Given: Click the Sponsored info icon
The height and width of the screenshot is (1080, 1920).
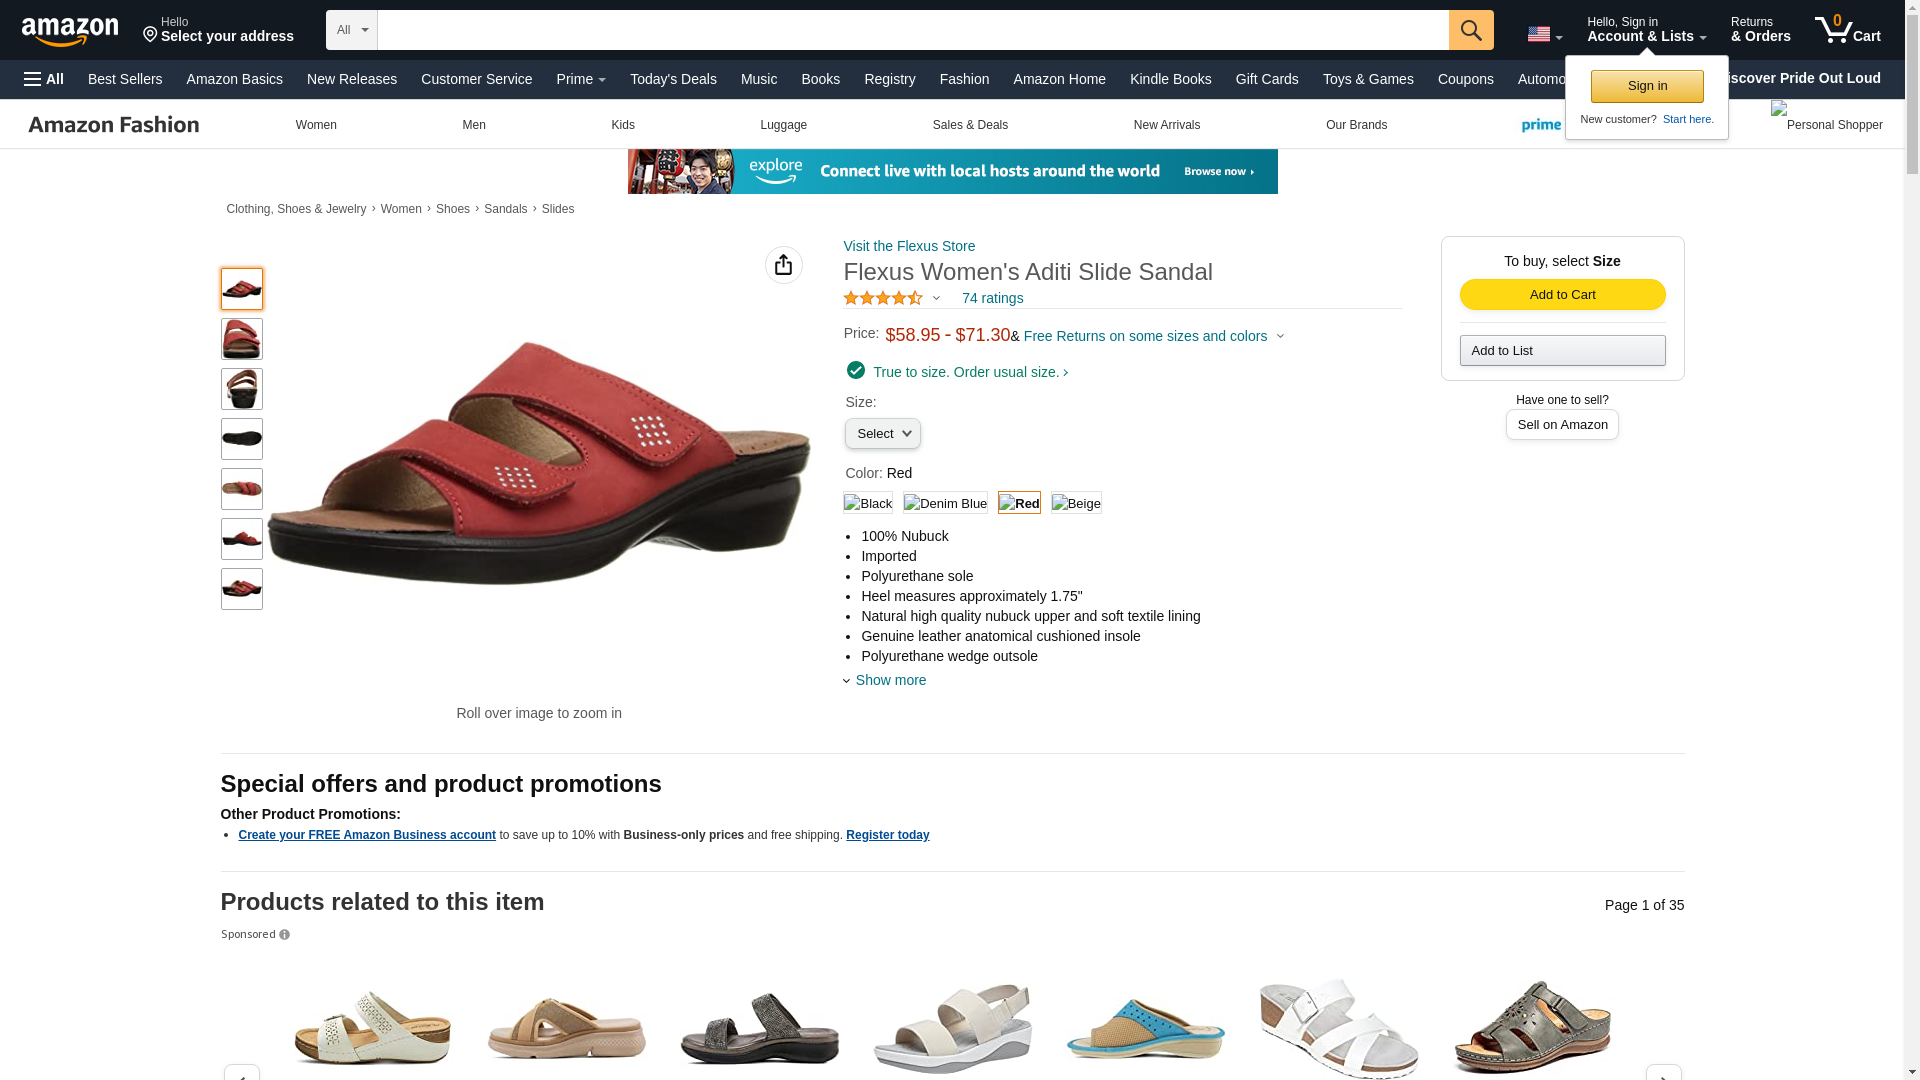Looking at the screenshot, I should tap(284, 935).
